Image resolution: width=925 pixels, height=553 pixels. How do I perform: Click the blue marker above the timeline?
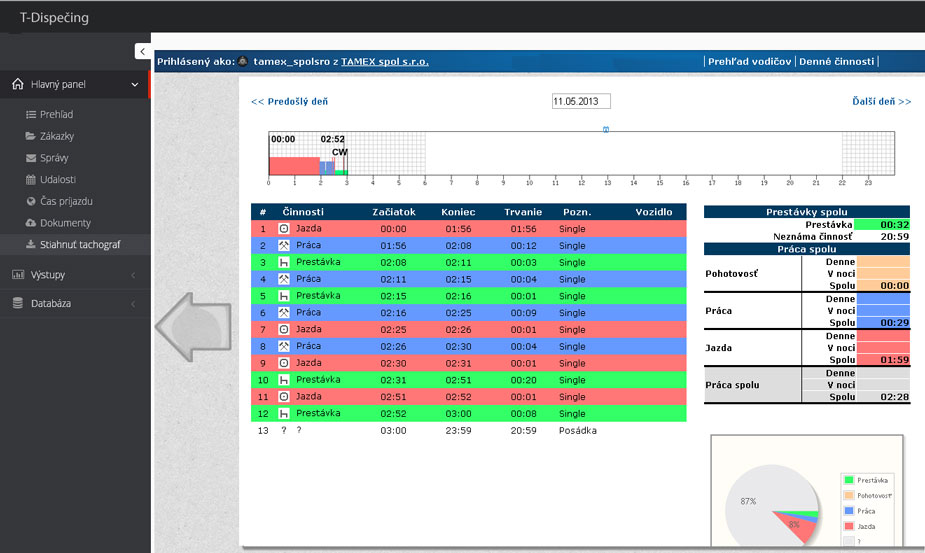pos(606,130)
